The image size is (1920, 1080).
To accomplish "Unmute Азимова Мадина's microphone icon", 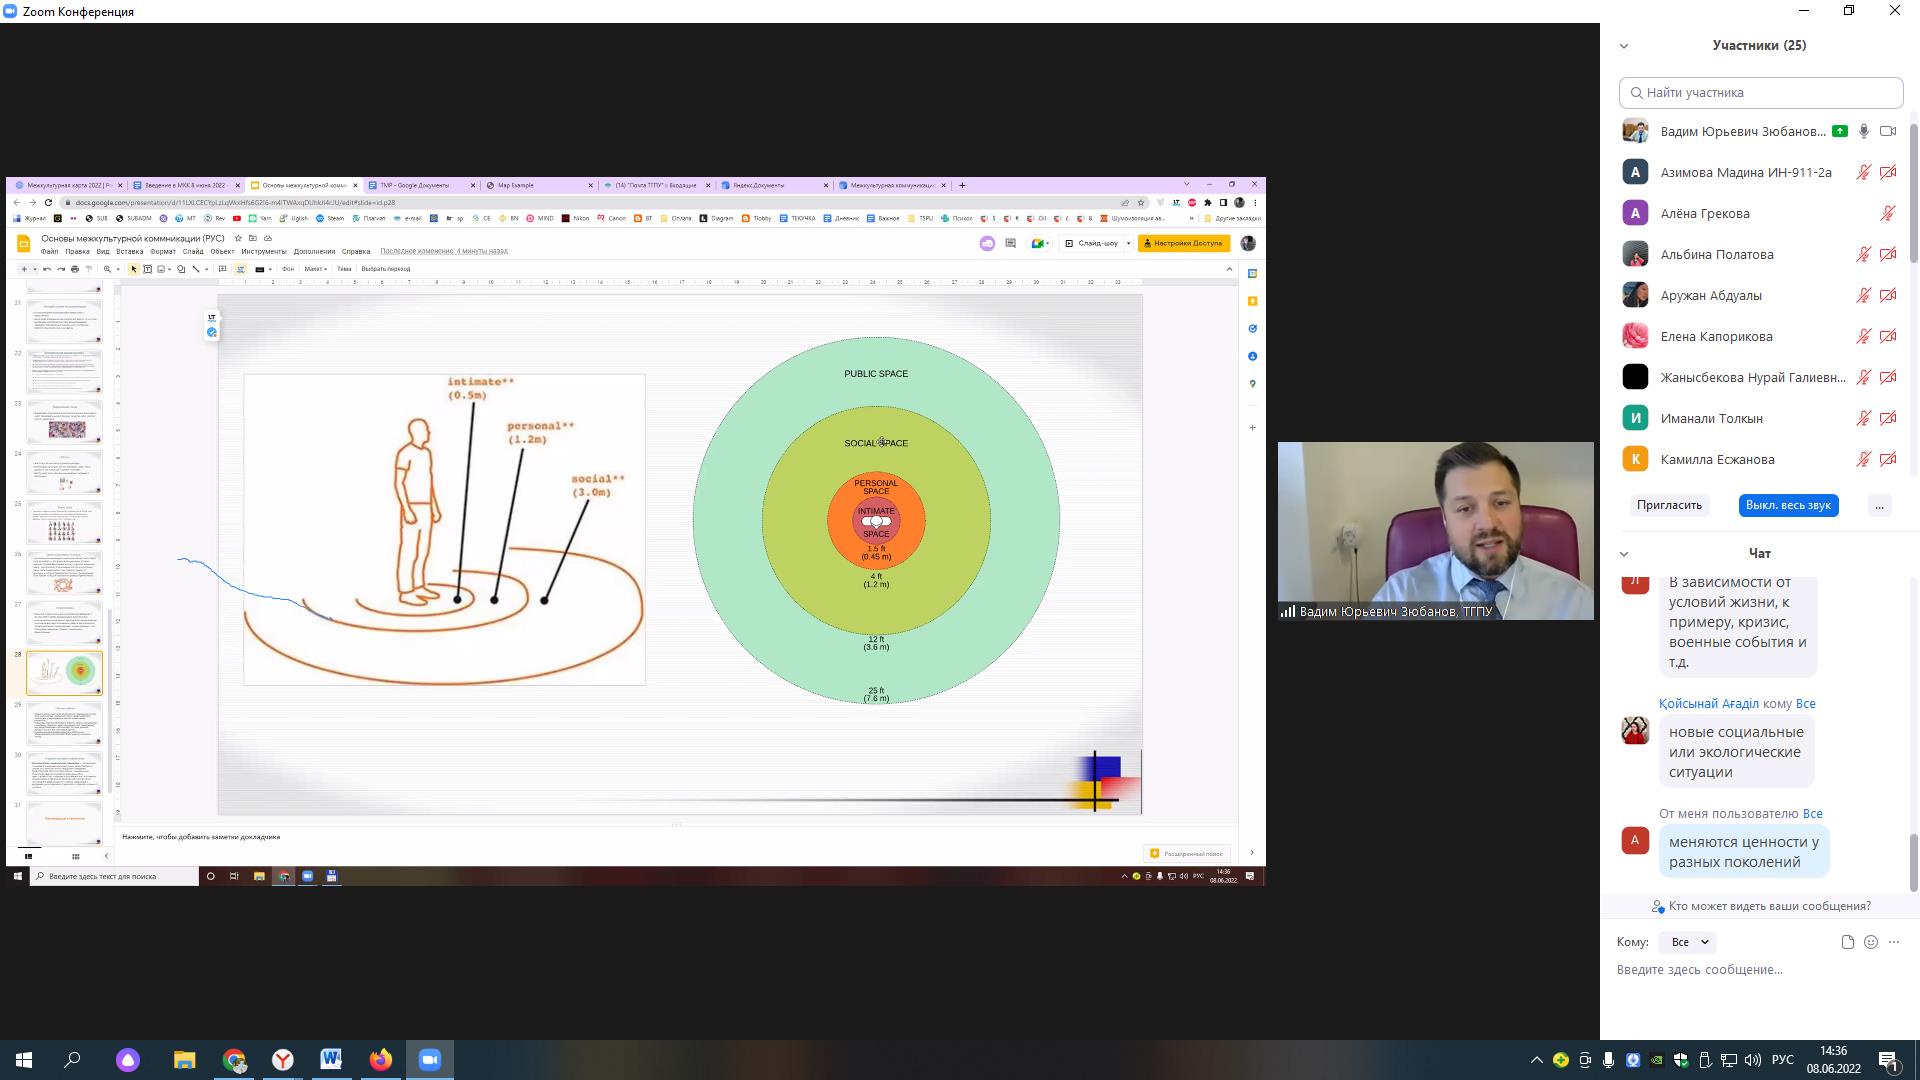I will point(1863,172).
